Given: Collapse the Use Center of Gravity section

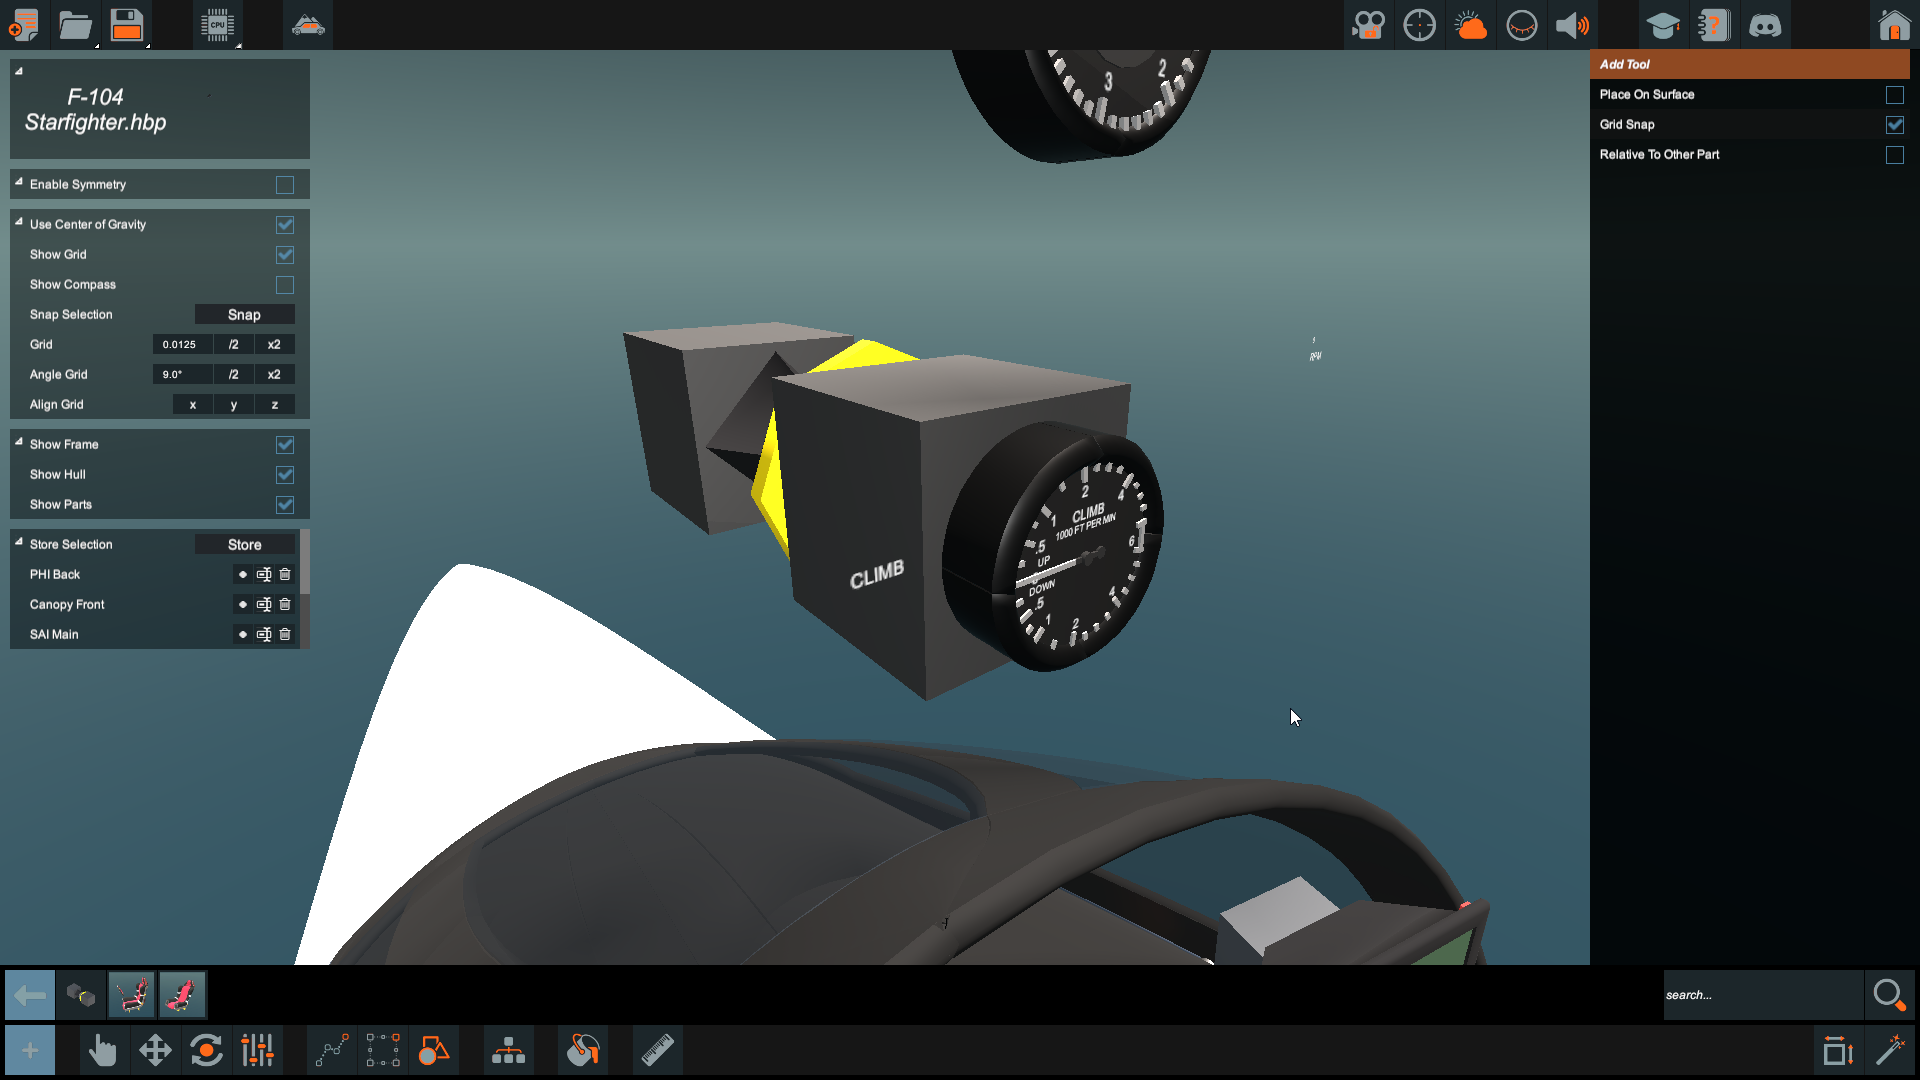Looking at the screenshot, I should pyautogui.click(x=19, y=222).
